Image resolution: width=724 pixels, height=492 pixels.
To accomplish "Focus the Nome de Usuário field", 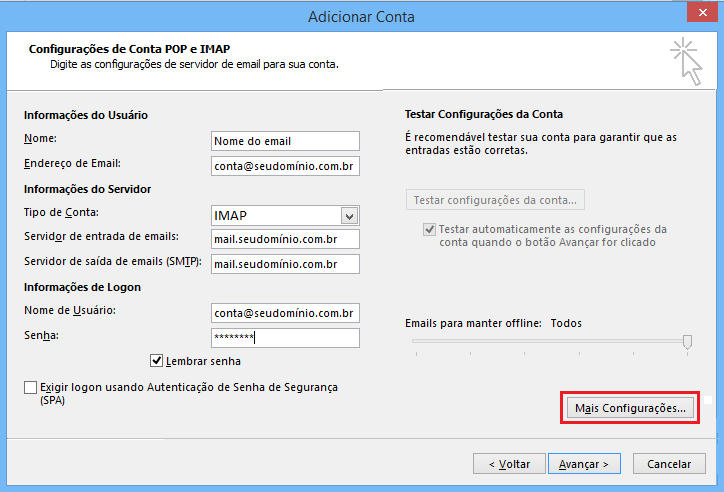I will coord(285,313).
